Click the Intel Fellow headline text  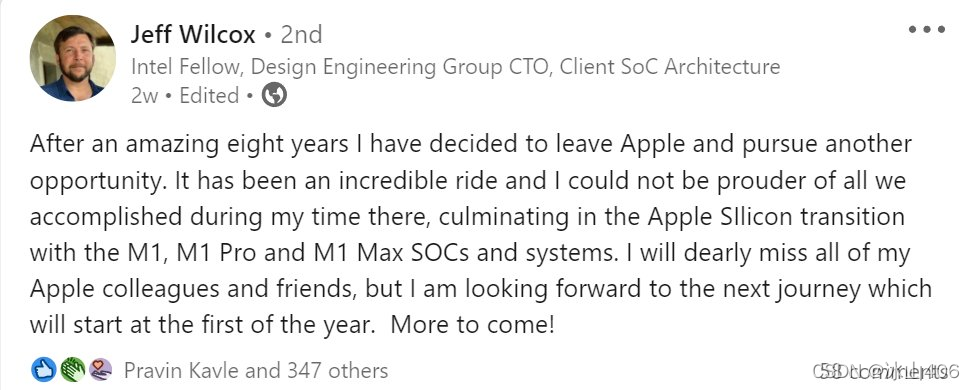click(x=187, y=67)
